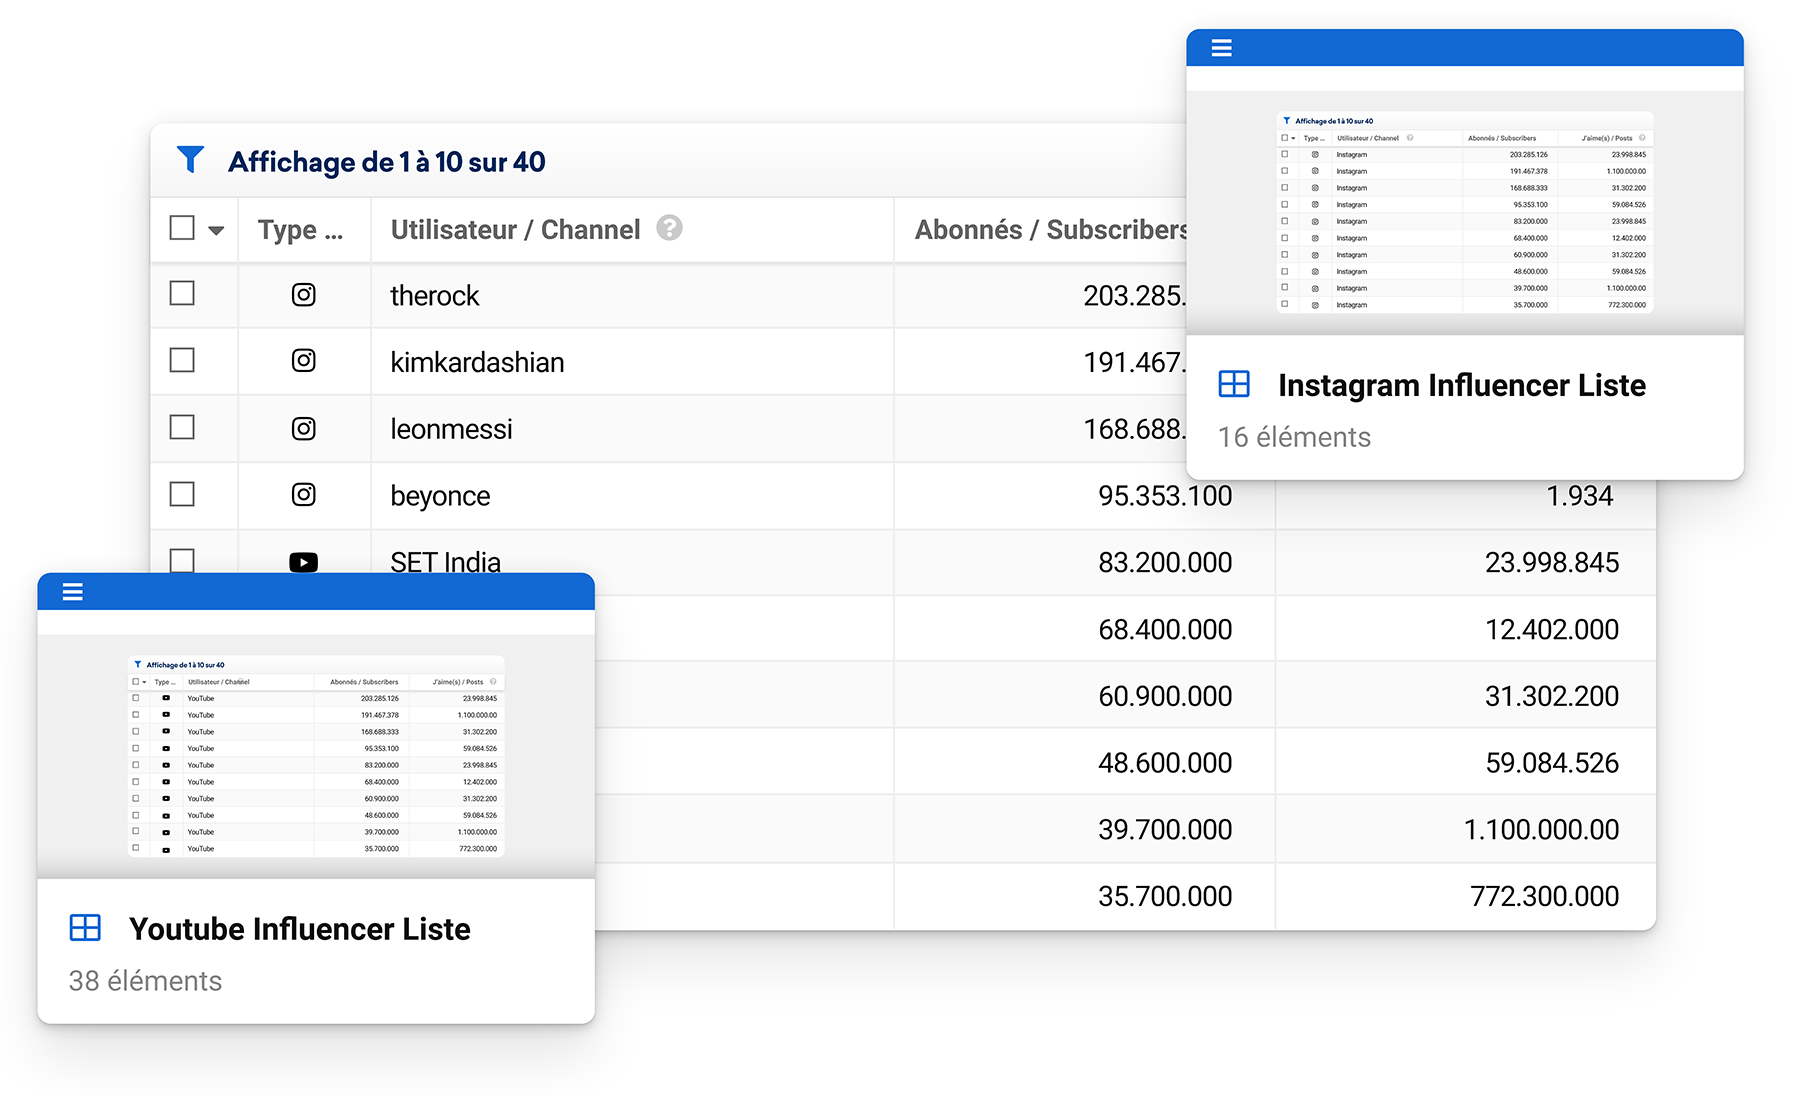Check the box for therock row
The width and height of the screenshot is (1806, 1096).
click(182, 293)
